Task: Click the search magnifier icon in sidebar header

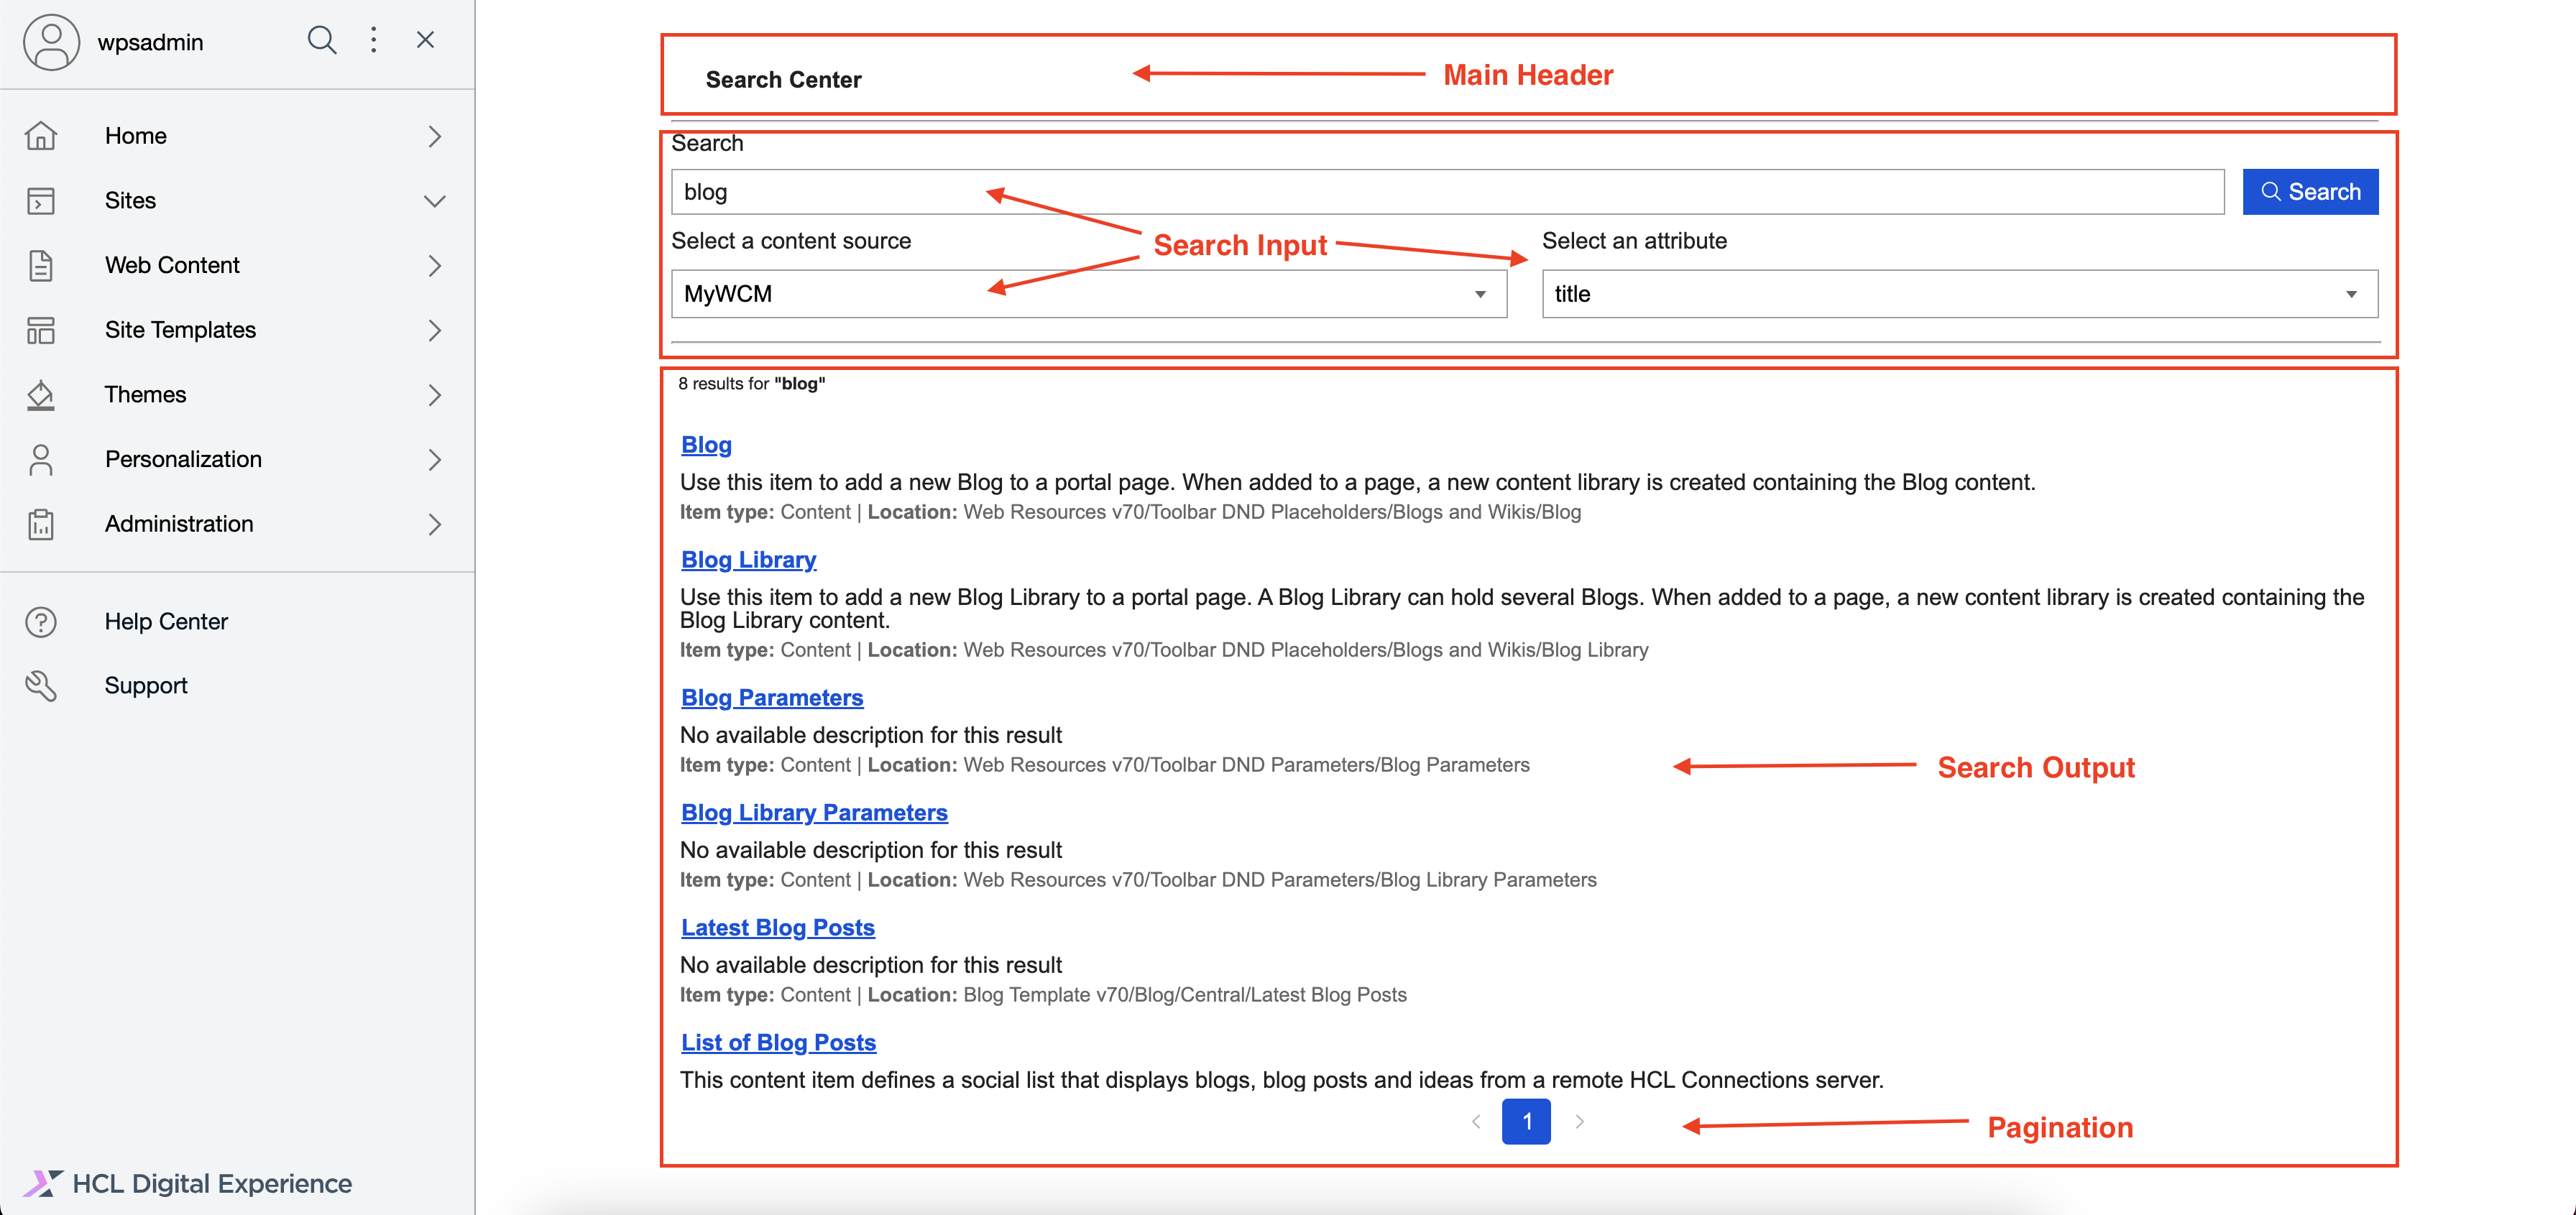Action: [321, 40]
